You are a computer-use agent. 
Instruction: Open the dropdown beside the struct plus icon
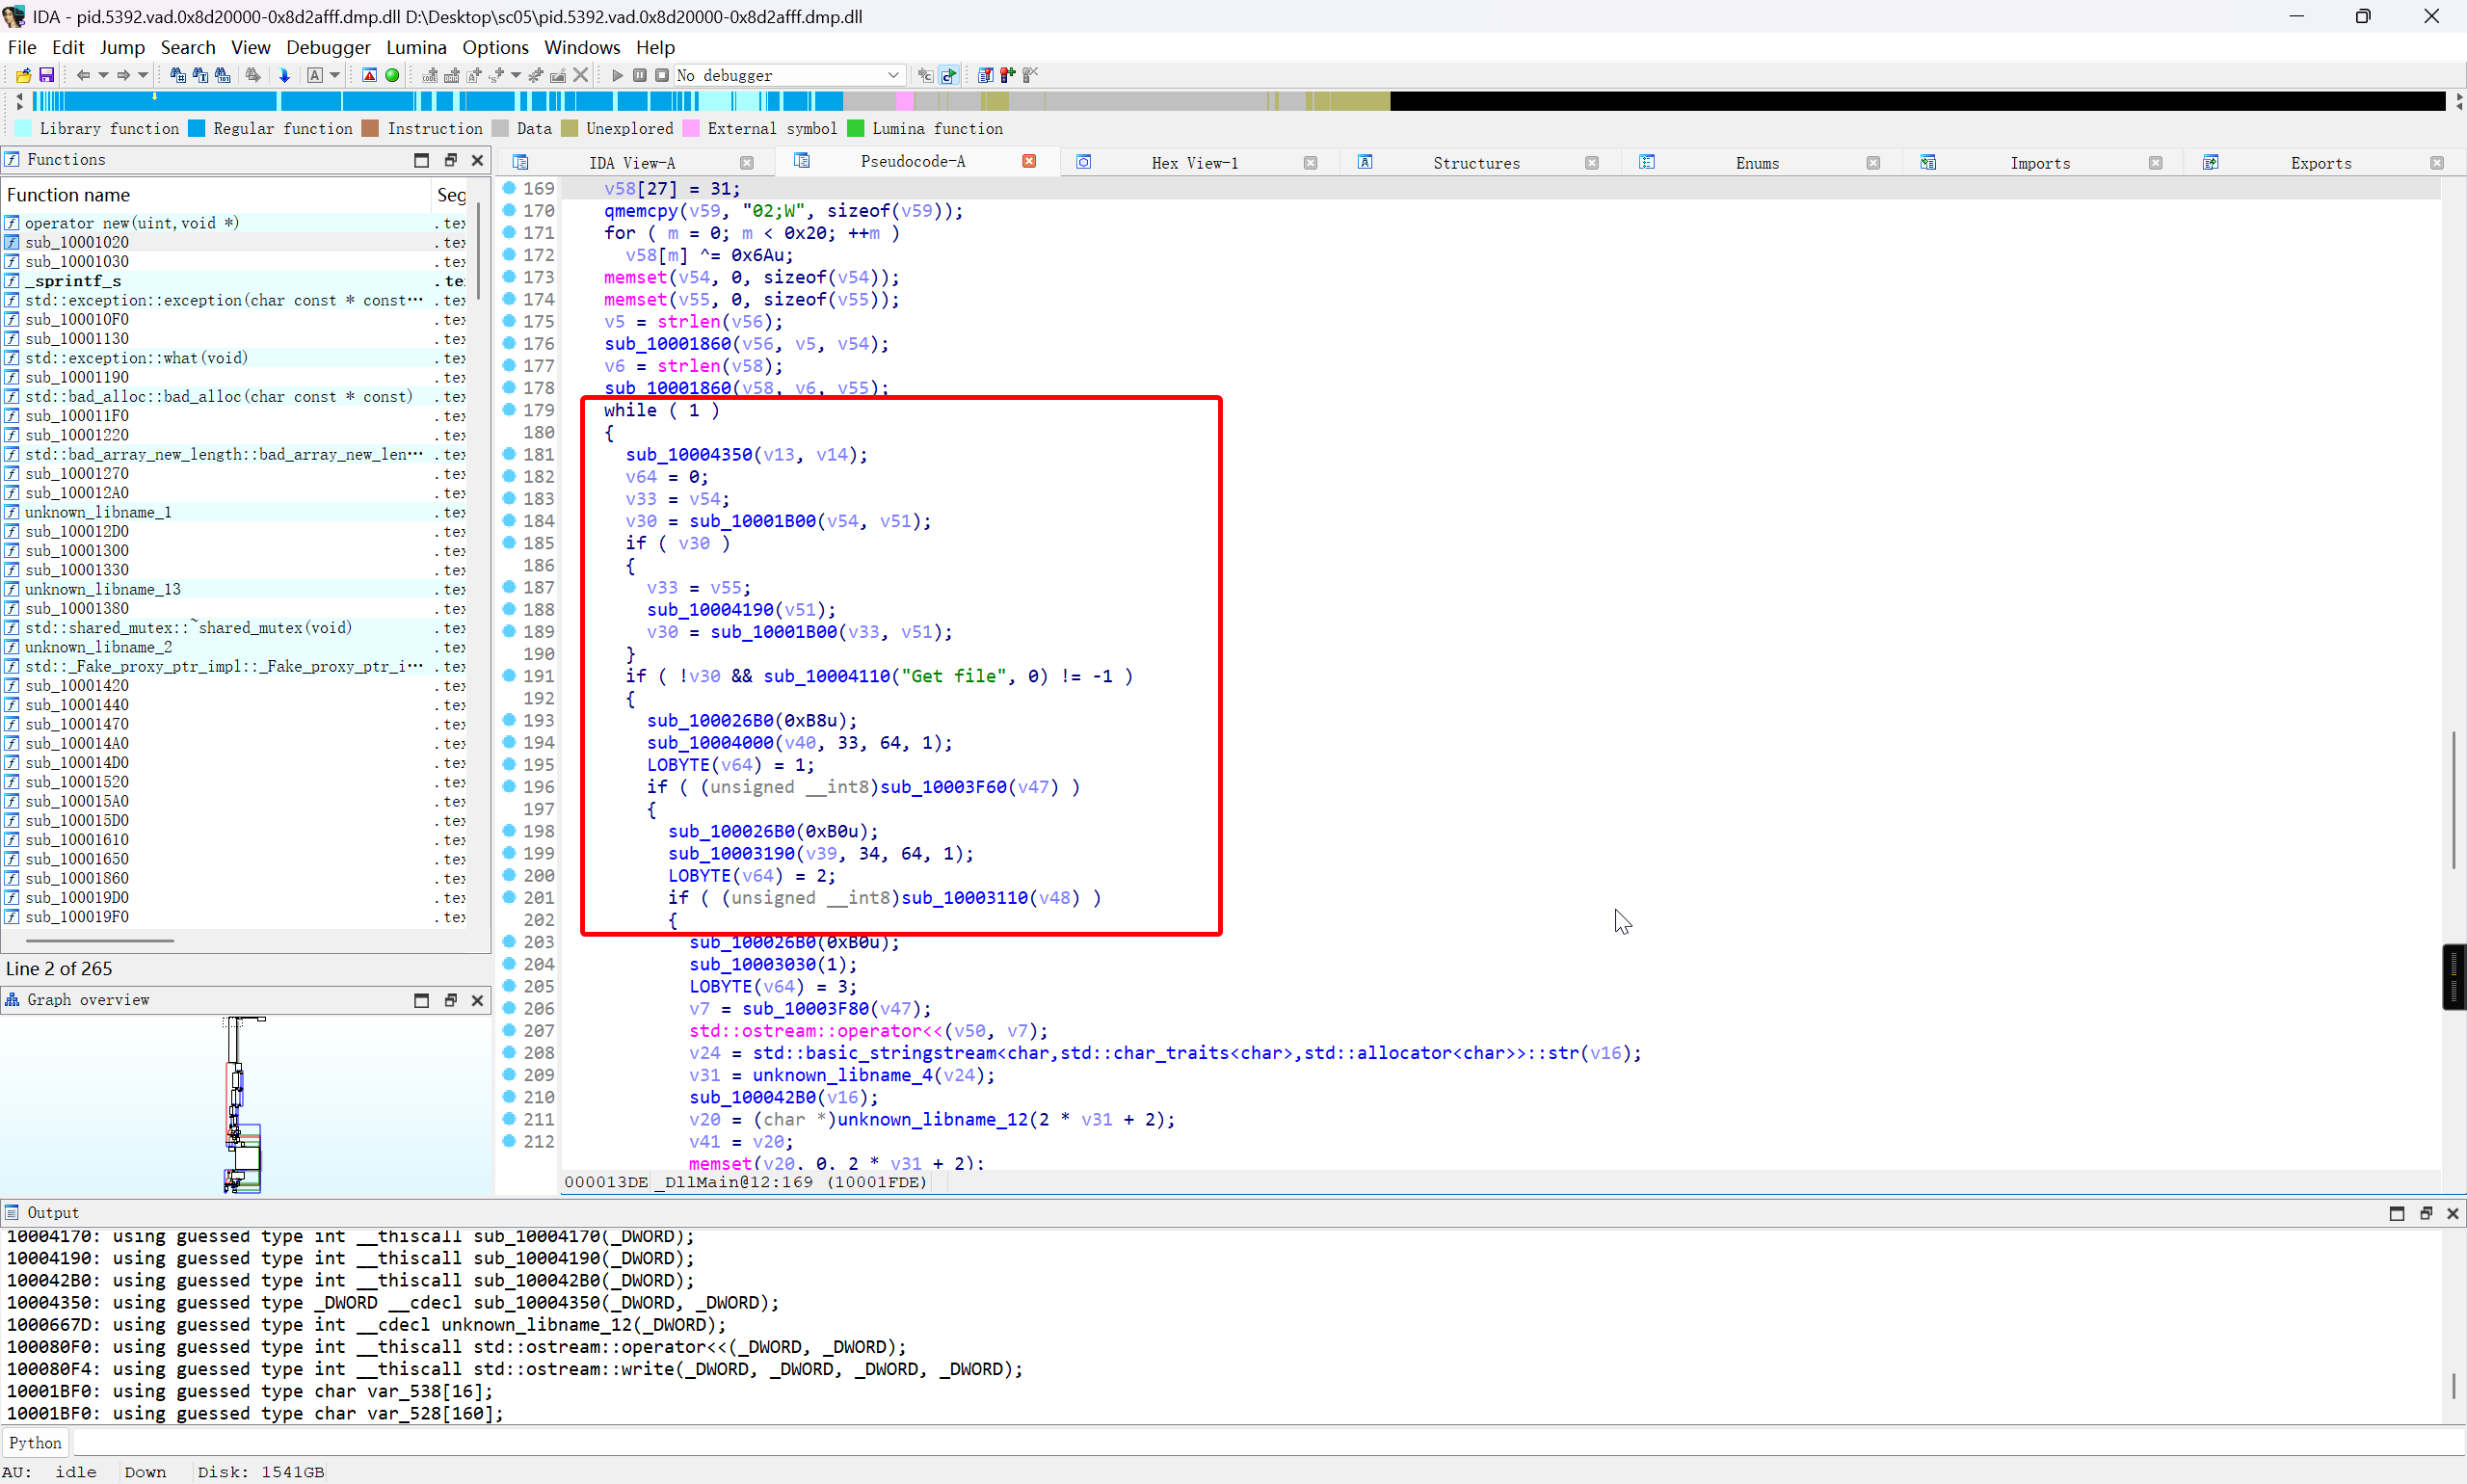coord(516,75)
